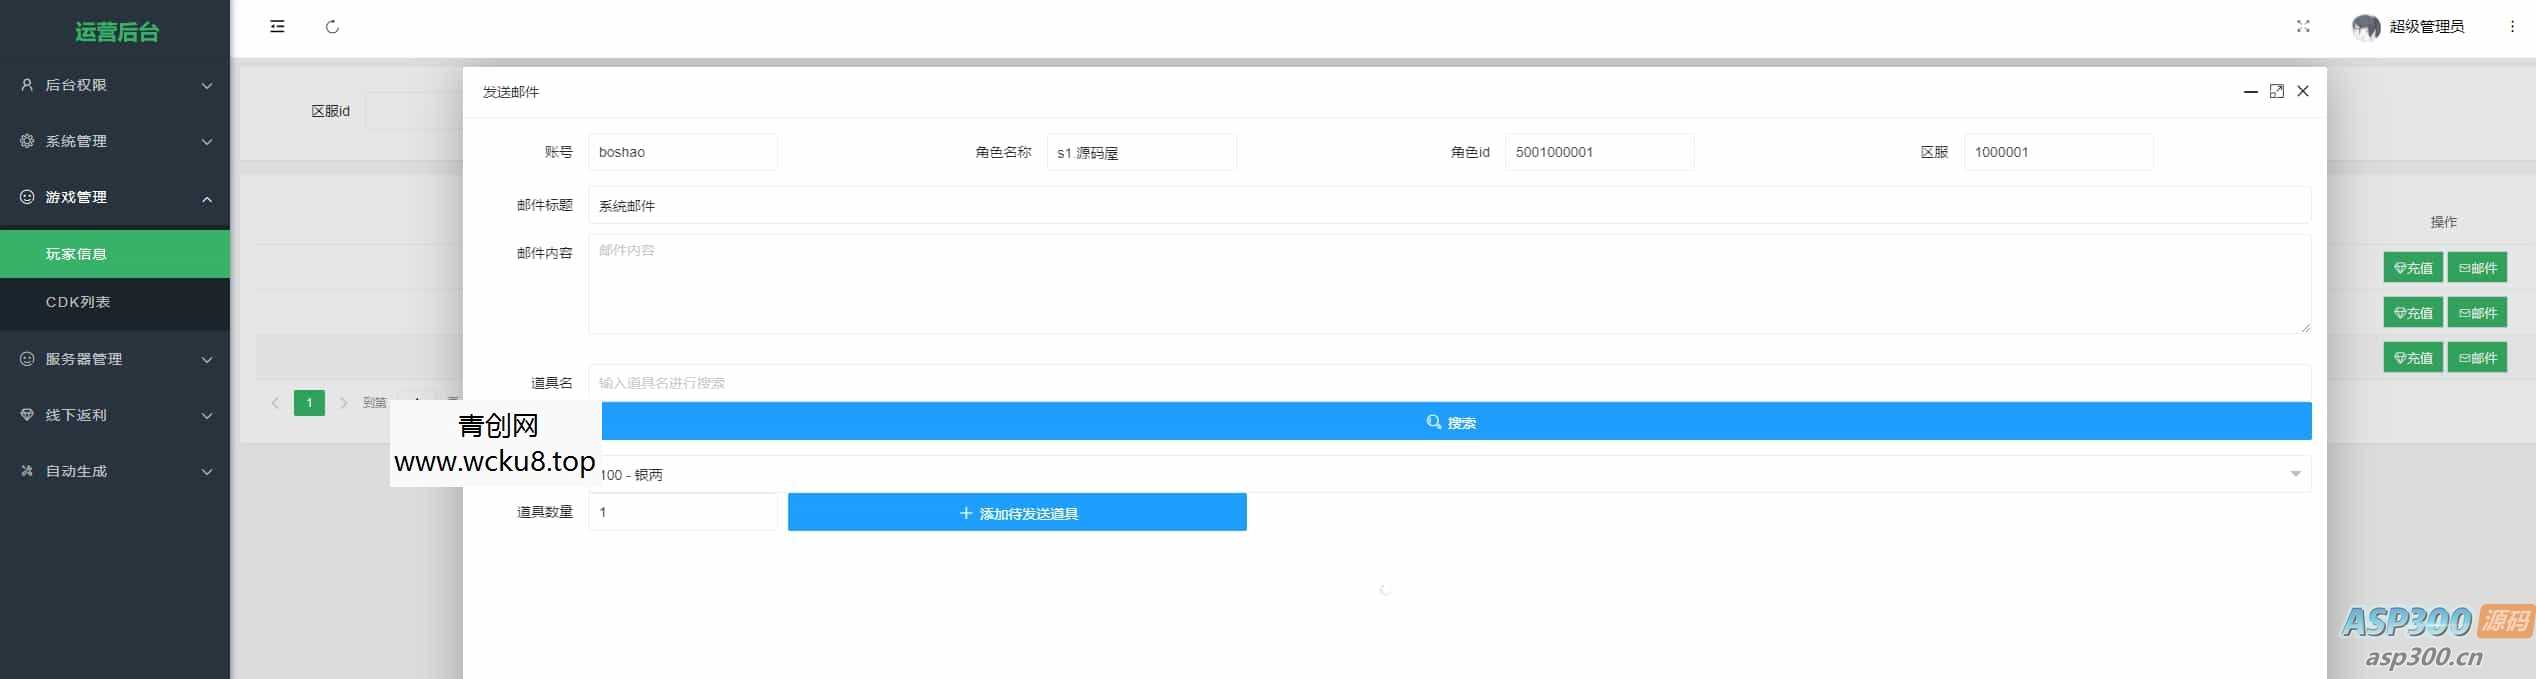Click first row 邮件 button

coord(2477,268)
